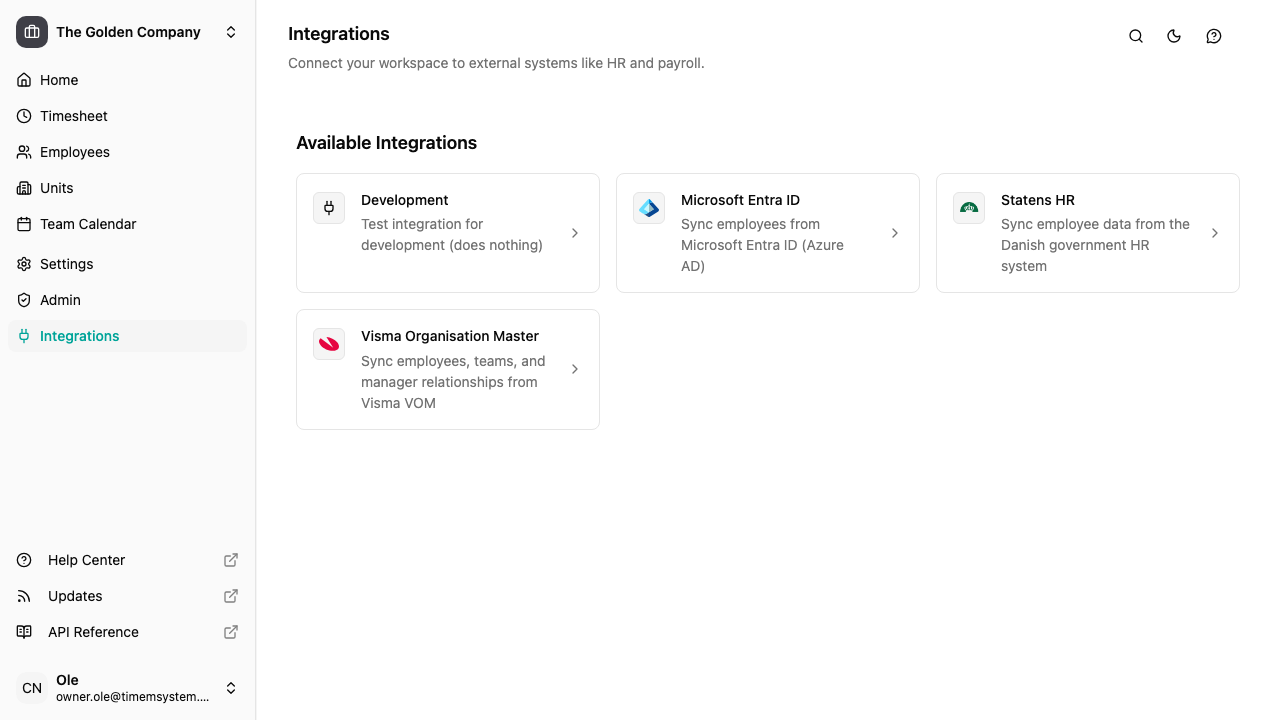The height and width of the screenshot is (720, 1280).
Task: Open the Team Calendar view
Action: click(87, 224)
